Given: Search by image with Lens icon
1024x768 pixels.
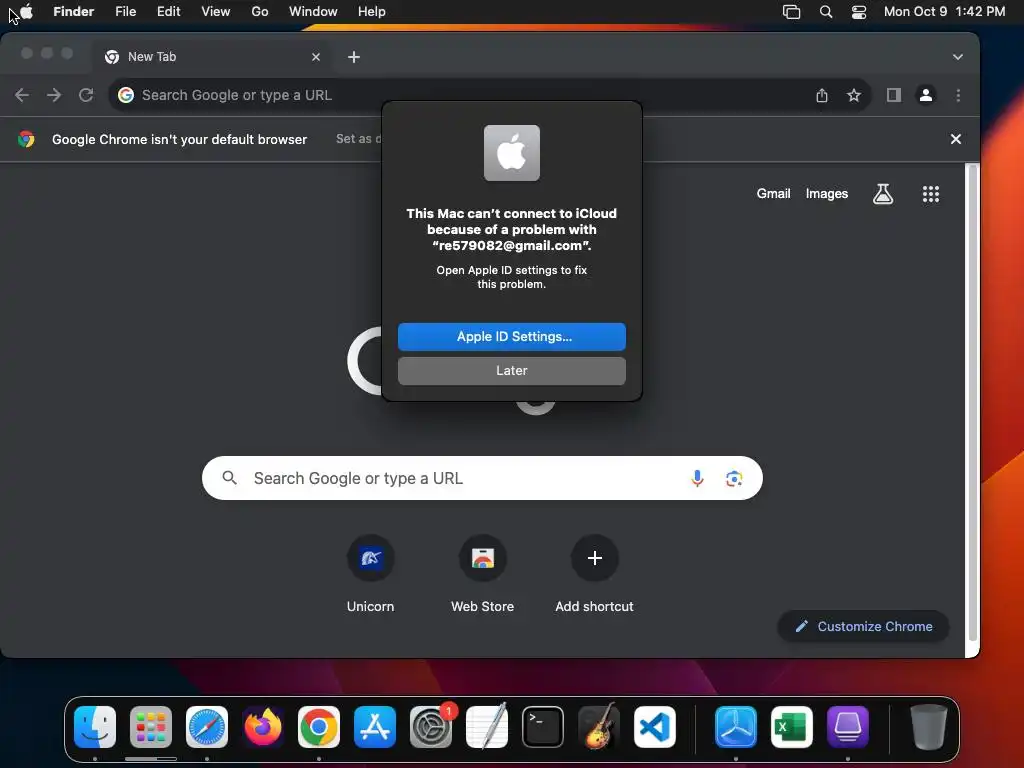Looking at the screenshot, I should [x=733, y=478].
